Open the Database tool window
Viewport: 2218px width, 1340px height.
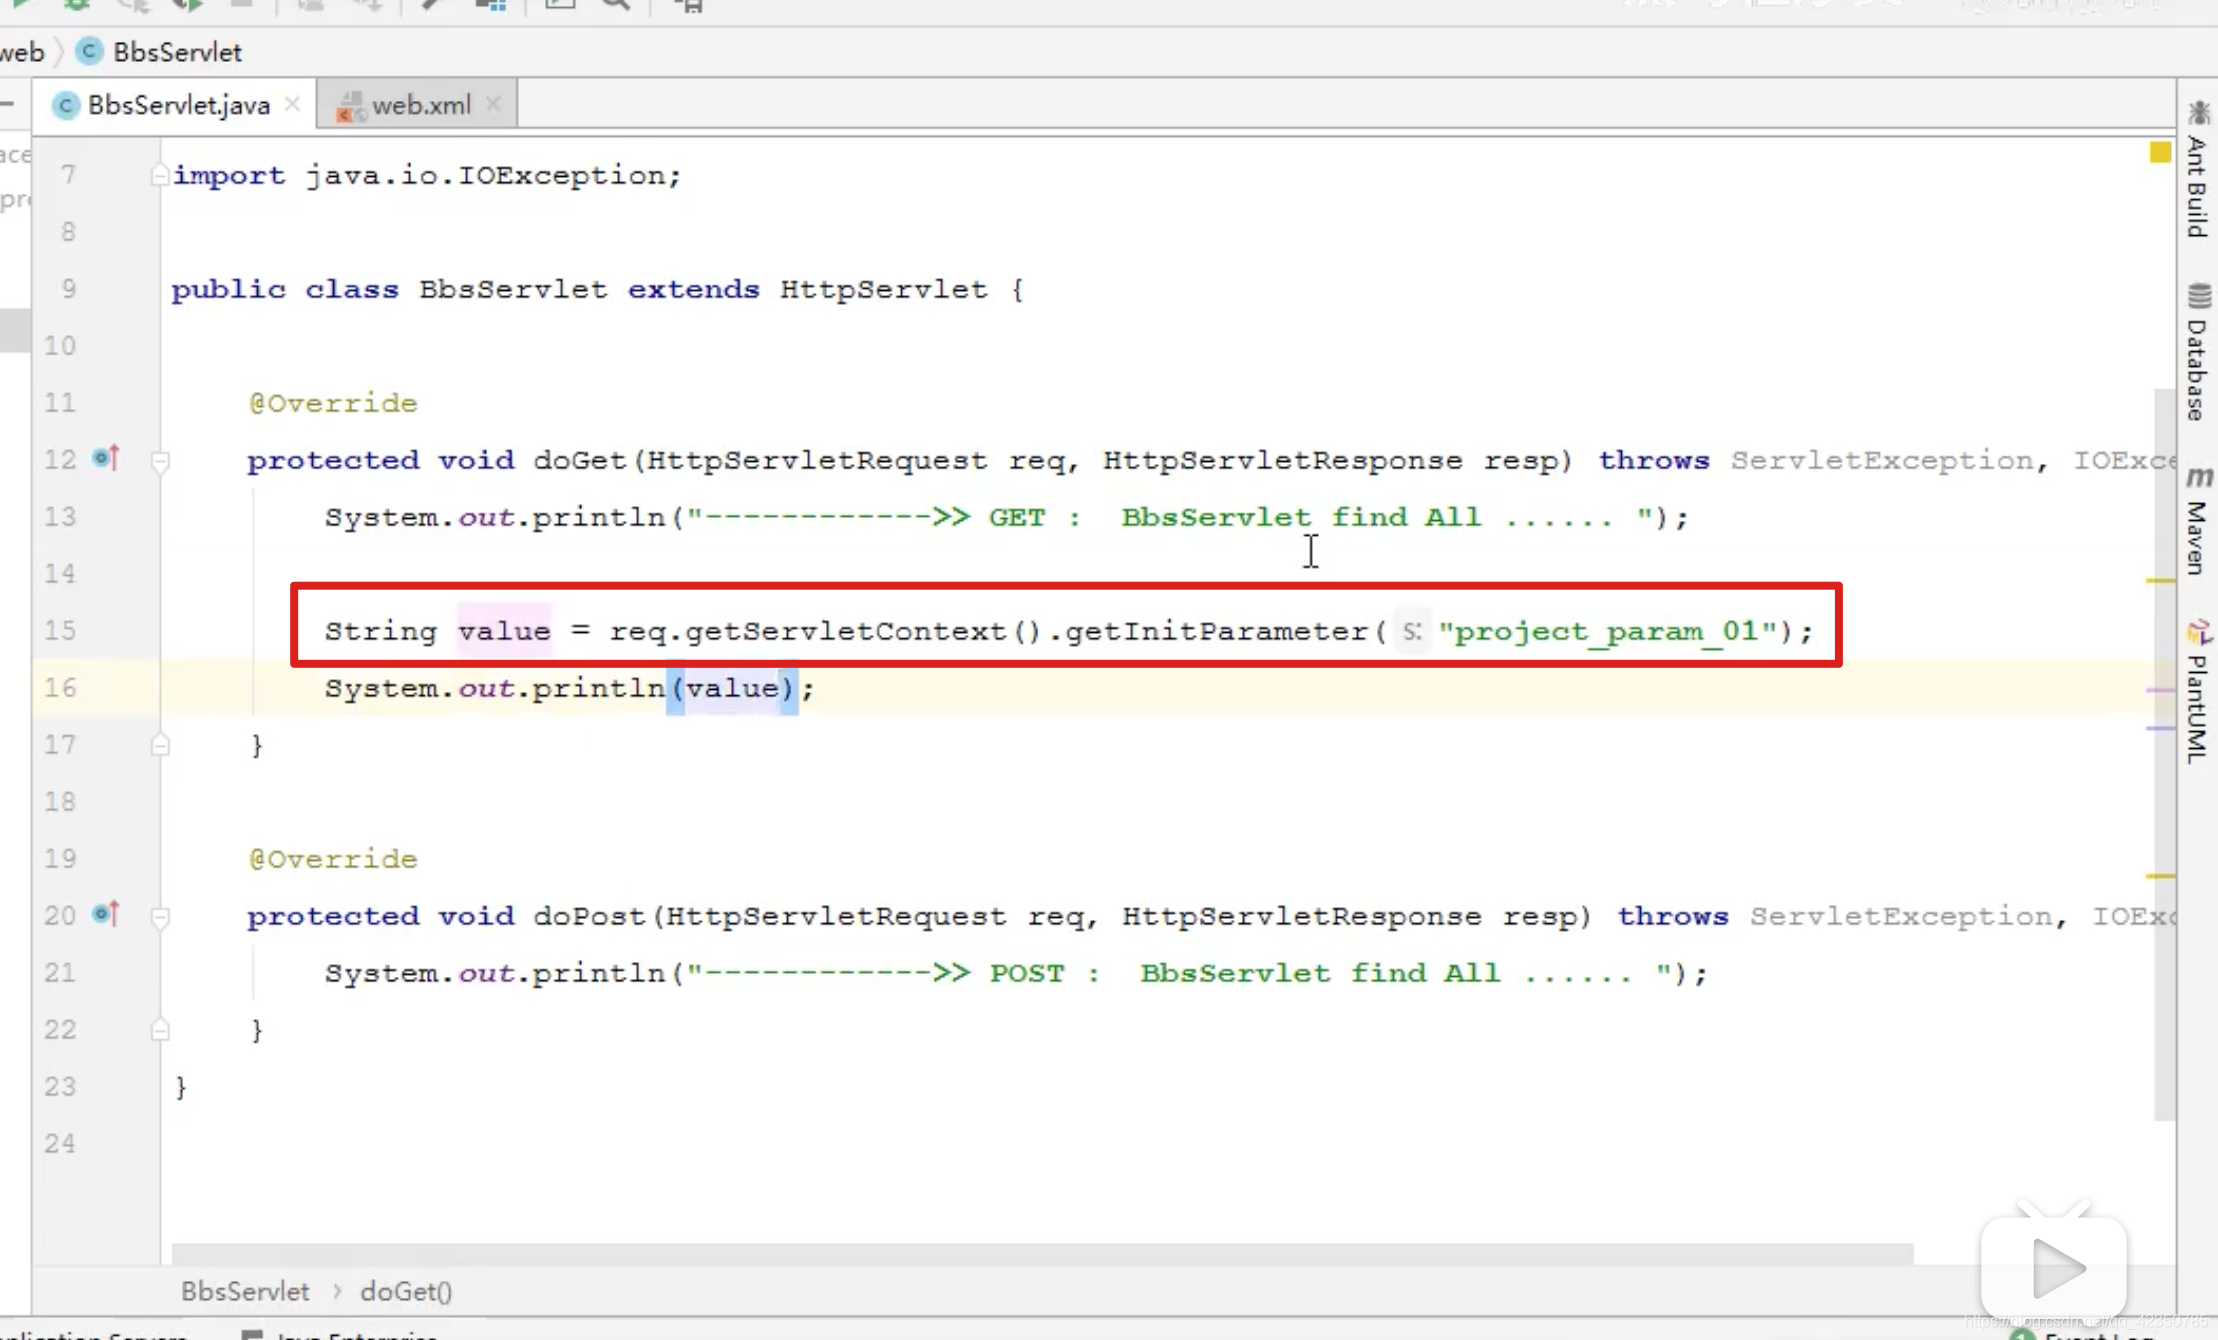pyautogui.click(x=2197, y=353)
